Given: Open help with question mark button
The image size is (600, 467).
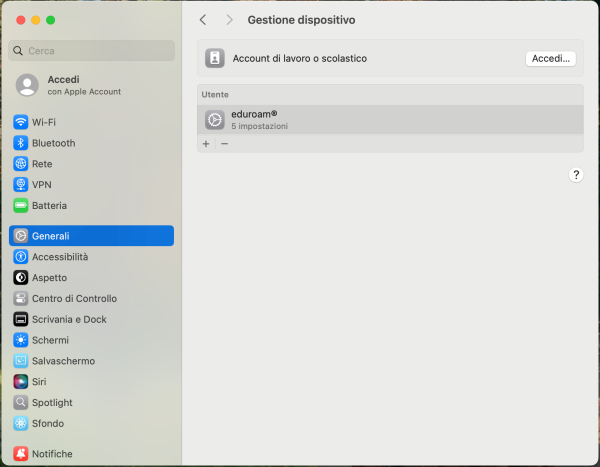Looking at the screenshot, I should pos(576,175).
